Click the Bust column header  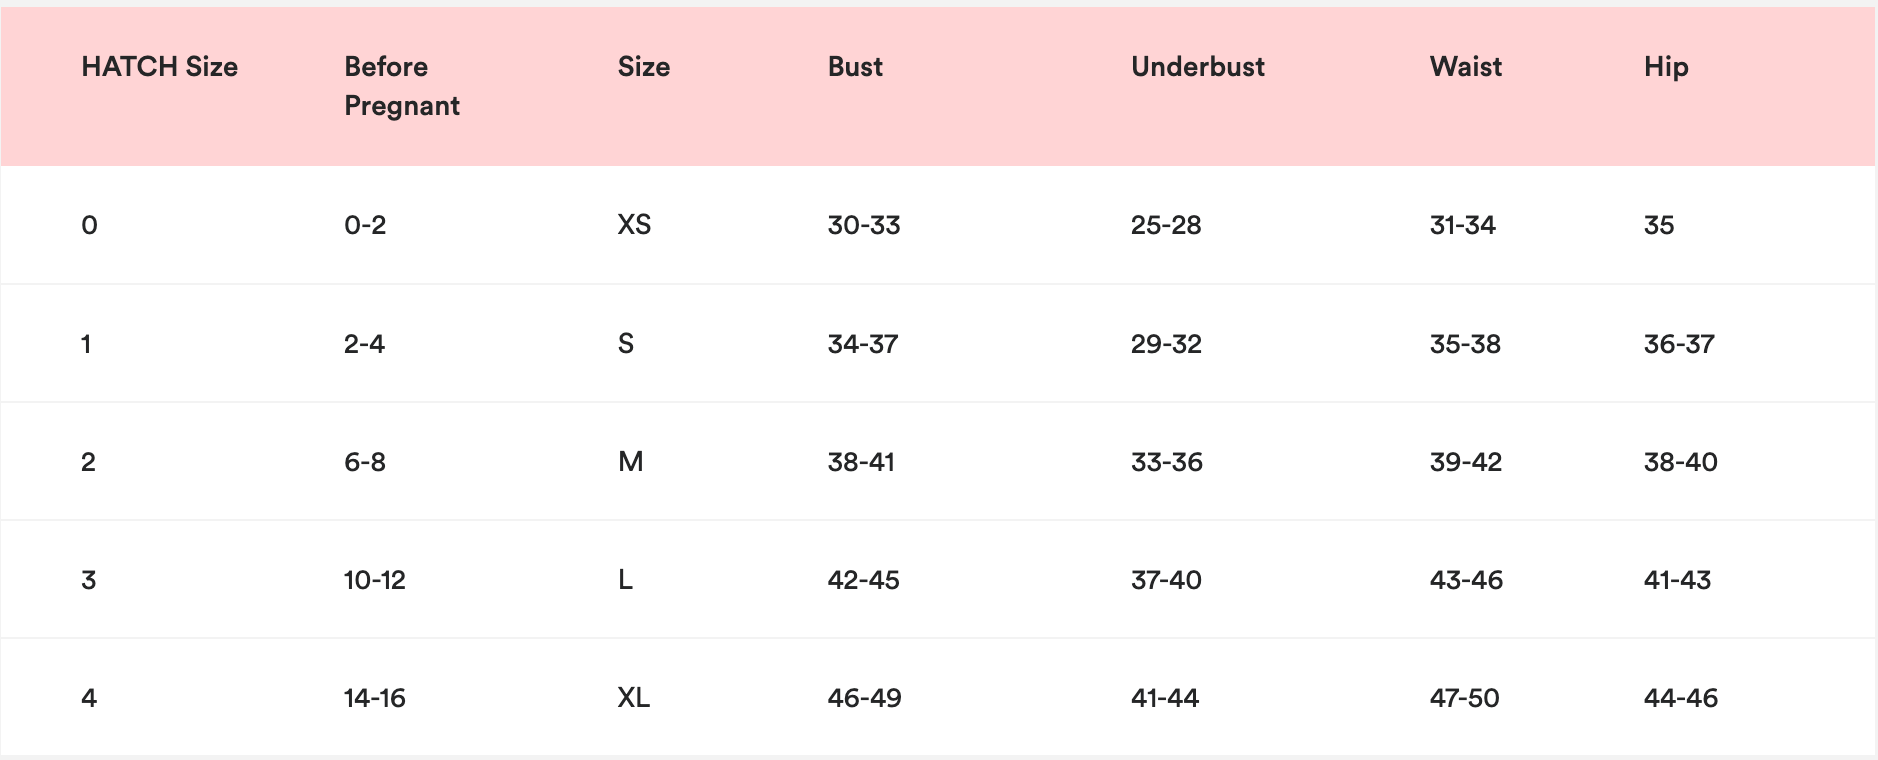pyautogui.click(x=855, y=67)
